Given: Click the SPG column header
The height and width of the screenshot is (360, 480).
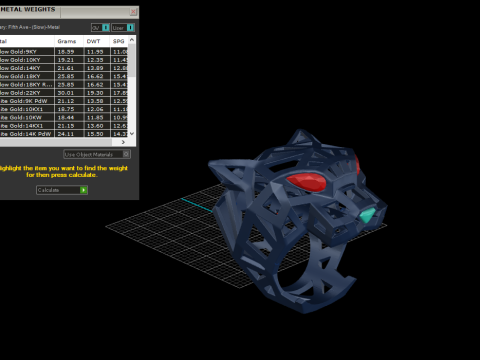Looking at the screenshot, I should click(x=119, y=41).
